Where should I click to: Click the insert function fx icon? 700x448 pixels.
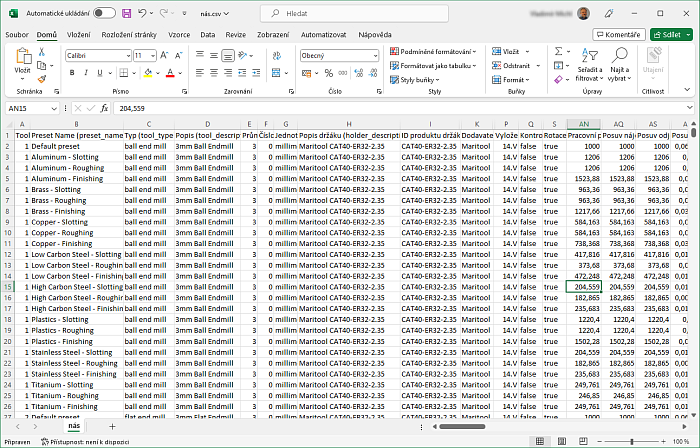point(103,107)
